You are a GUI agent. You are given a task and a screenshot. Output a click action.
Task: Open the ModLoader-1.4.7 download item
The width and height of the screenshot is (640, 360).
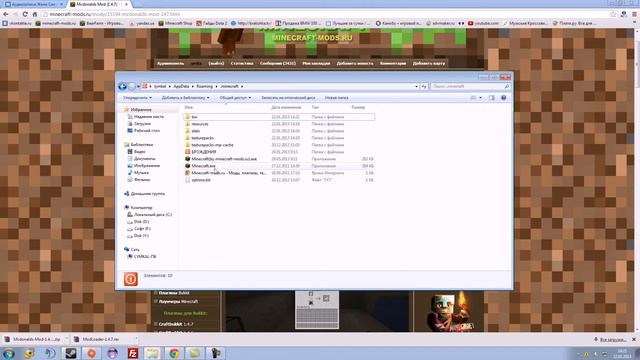click(104, 339)
